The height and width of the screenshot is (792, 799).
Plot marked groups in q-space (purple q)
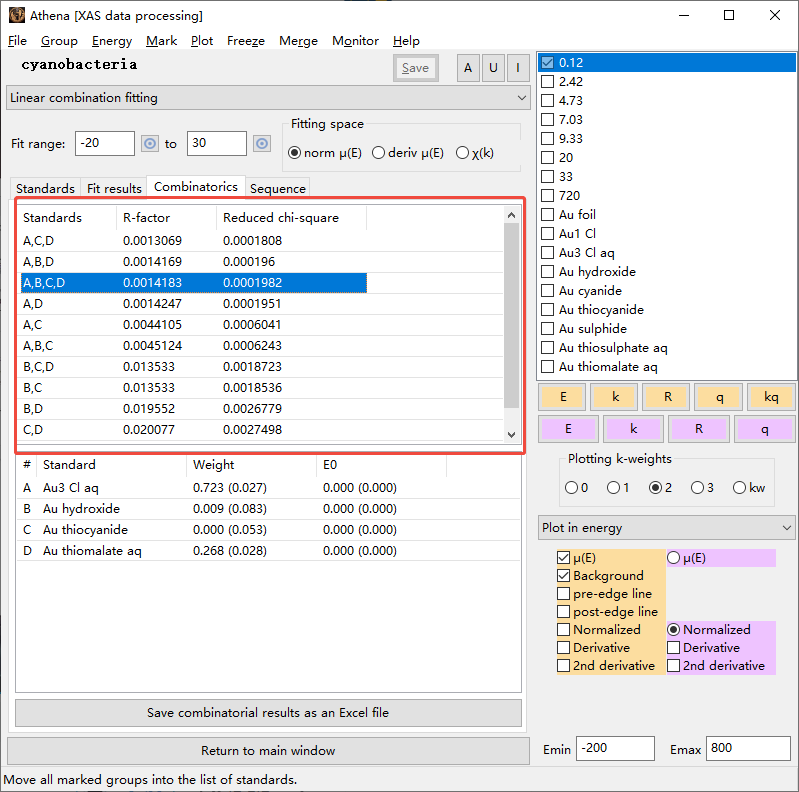coord(764,429)
